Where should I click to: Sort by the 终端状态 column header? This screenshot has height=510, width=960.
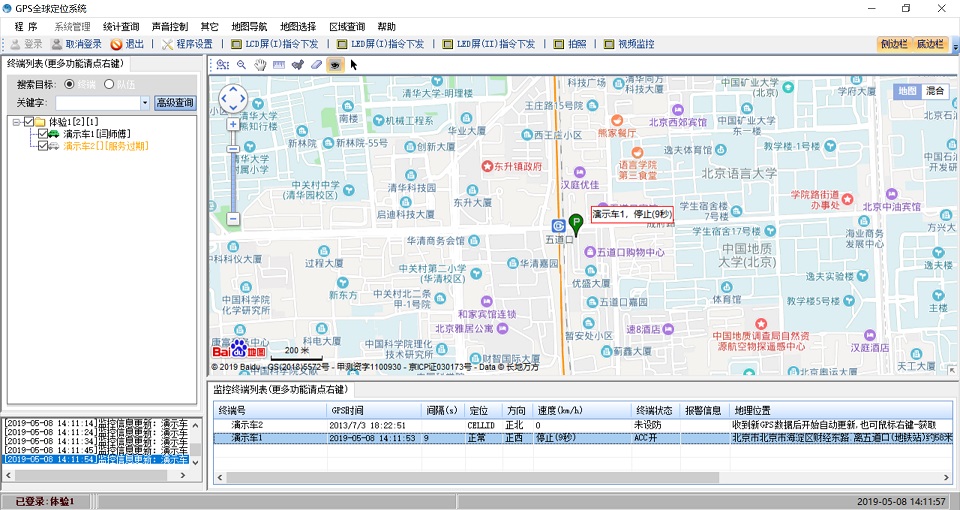pyautogui.click(x=656, y=410)
